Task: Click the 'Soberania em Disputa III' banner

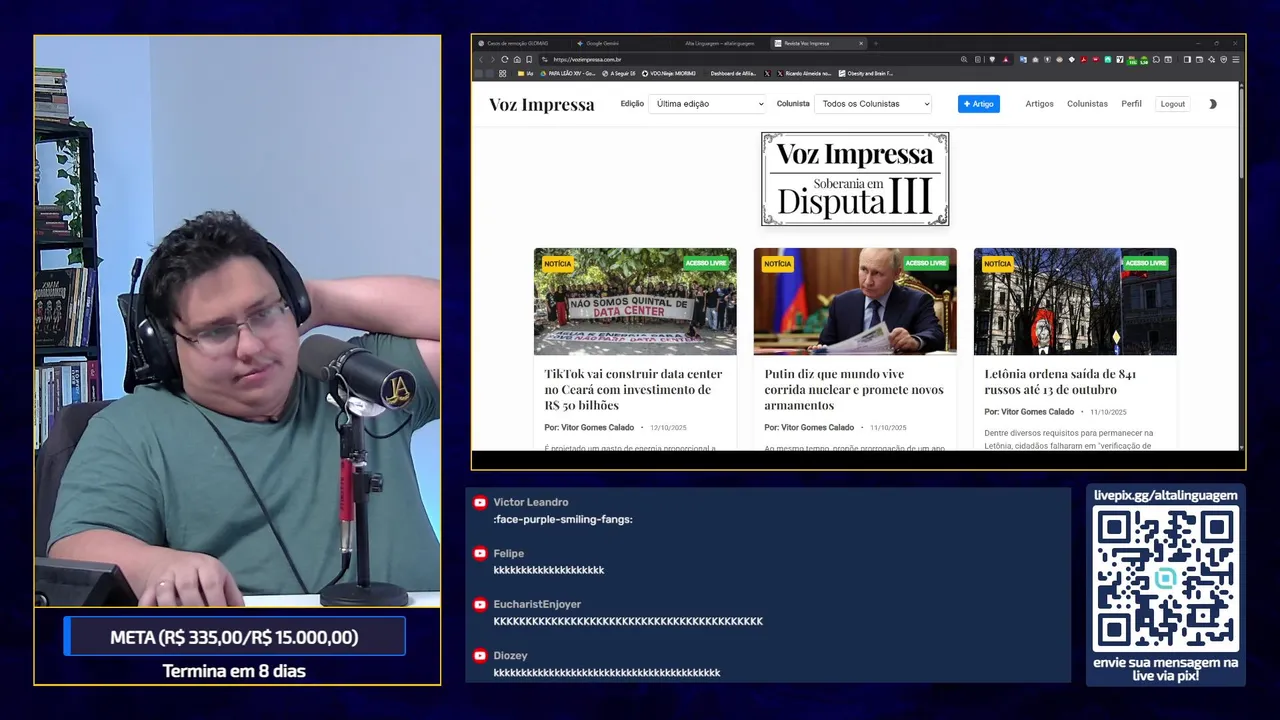Action: 855,179
